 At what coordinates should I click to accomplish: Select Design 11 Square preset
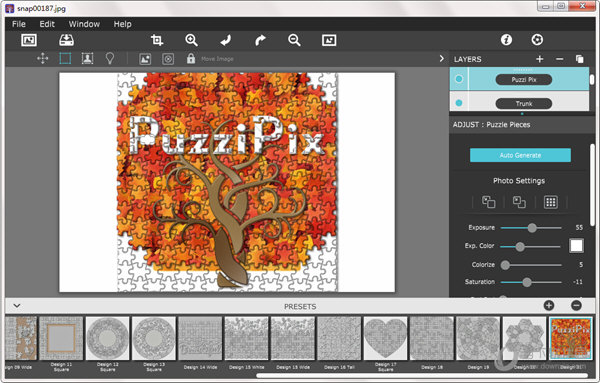coord(61,338)
